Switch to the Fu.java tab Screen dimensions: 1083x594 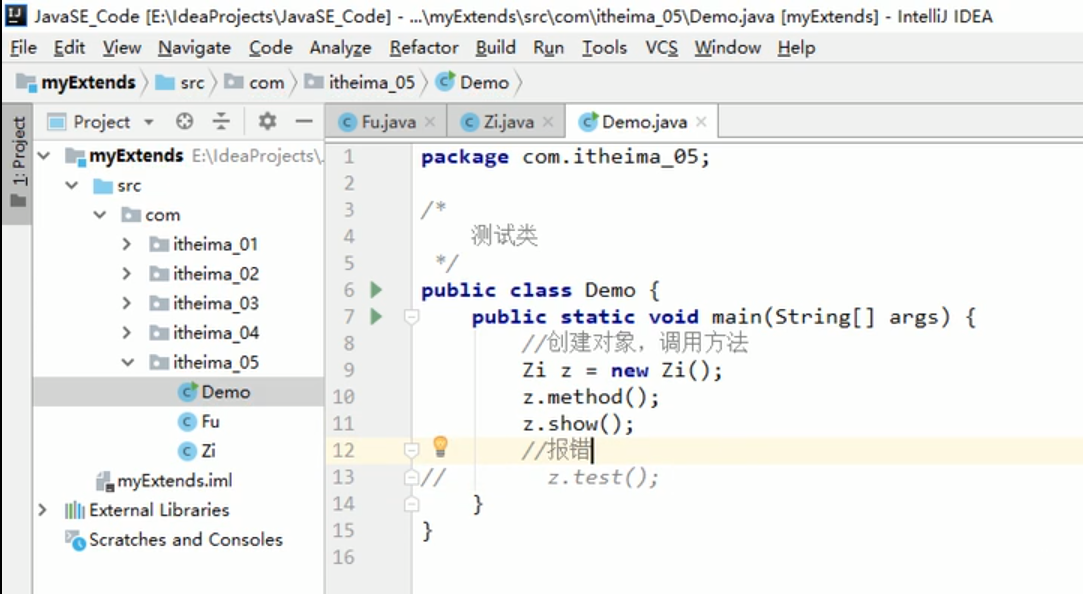[388, 122]
